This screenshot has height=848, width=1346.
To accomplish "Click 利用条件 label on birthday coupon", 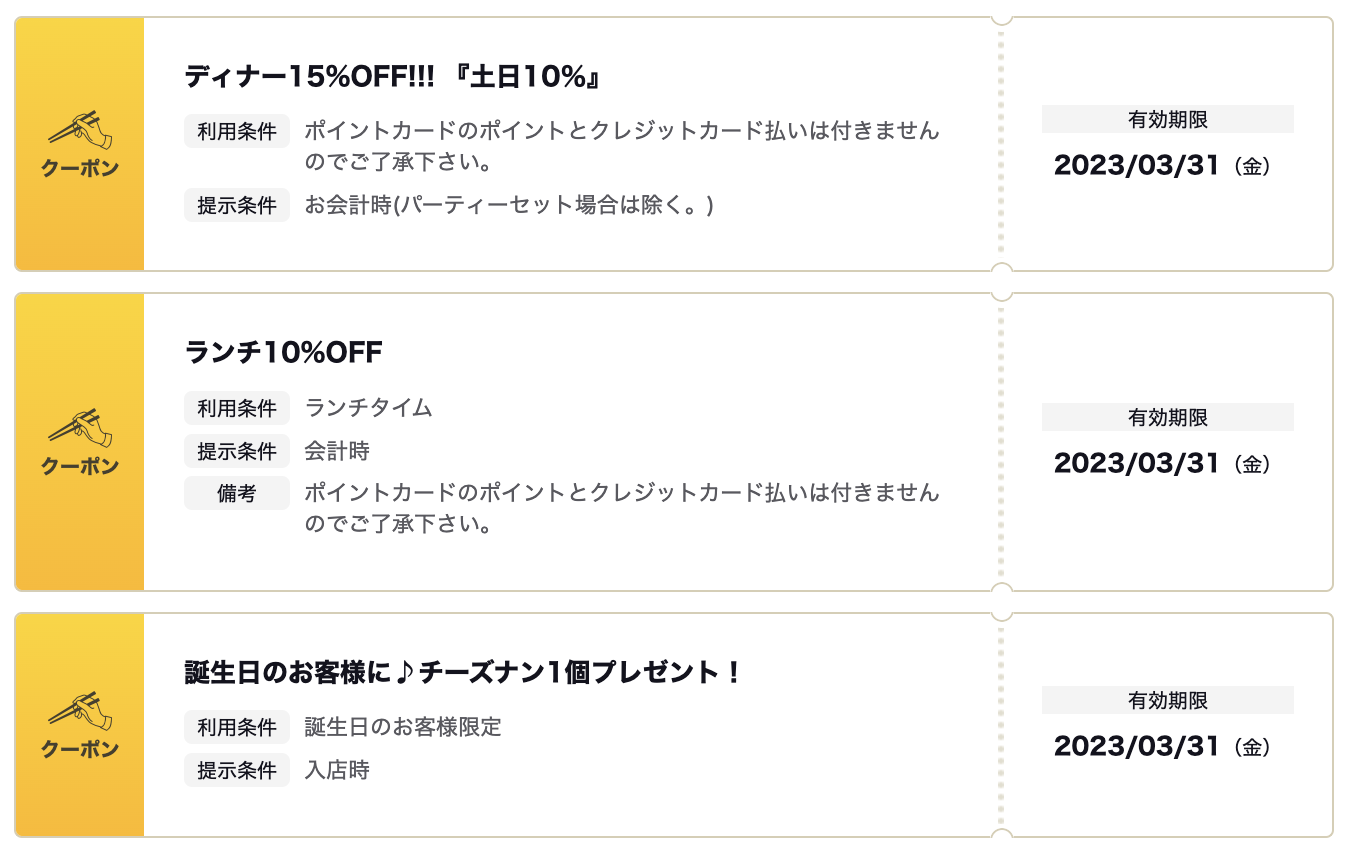I will click(237, 727).
